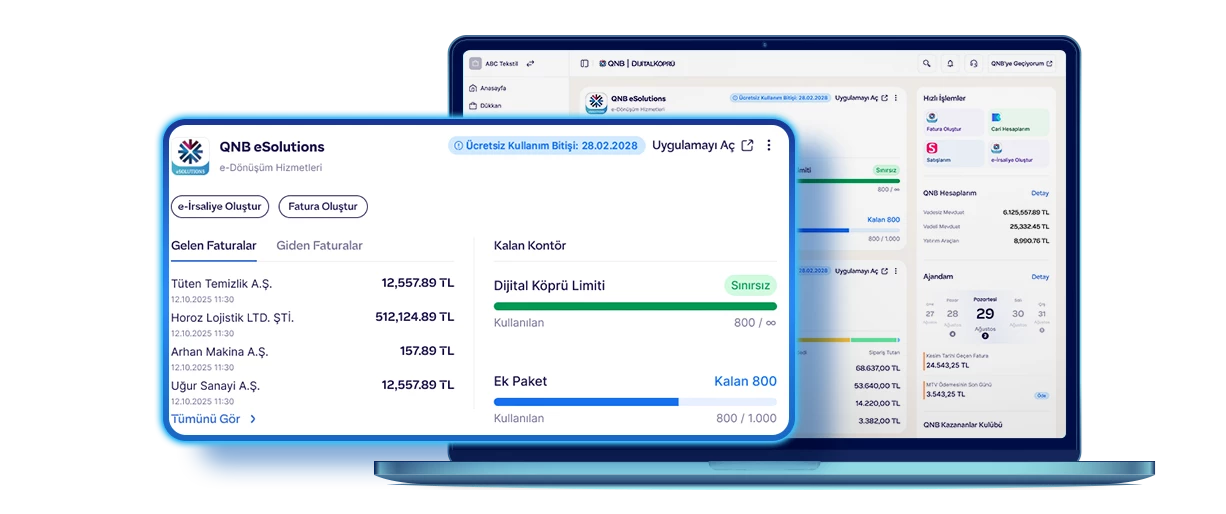Click the e-İrsaliye Oluştur quick action tile on the laptop
This screenshot has height=514, width=1226.
[1018, 153]
